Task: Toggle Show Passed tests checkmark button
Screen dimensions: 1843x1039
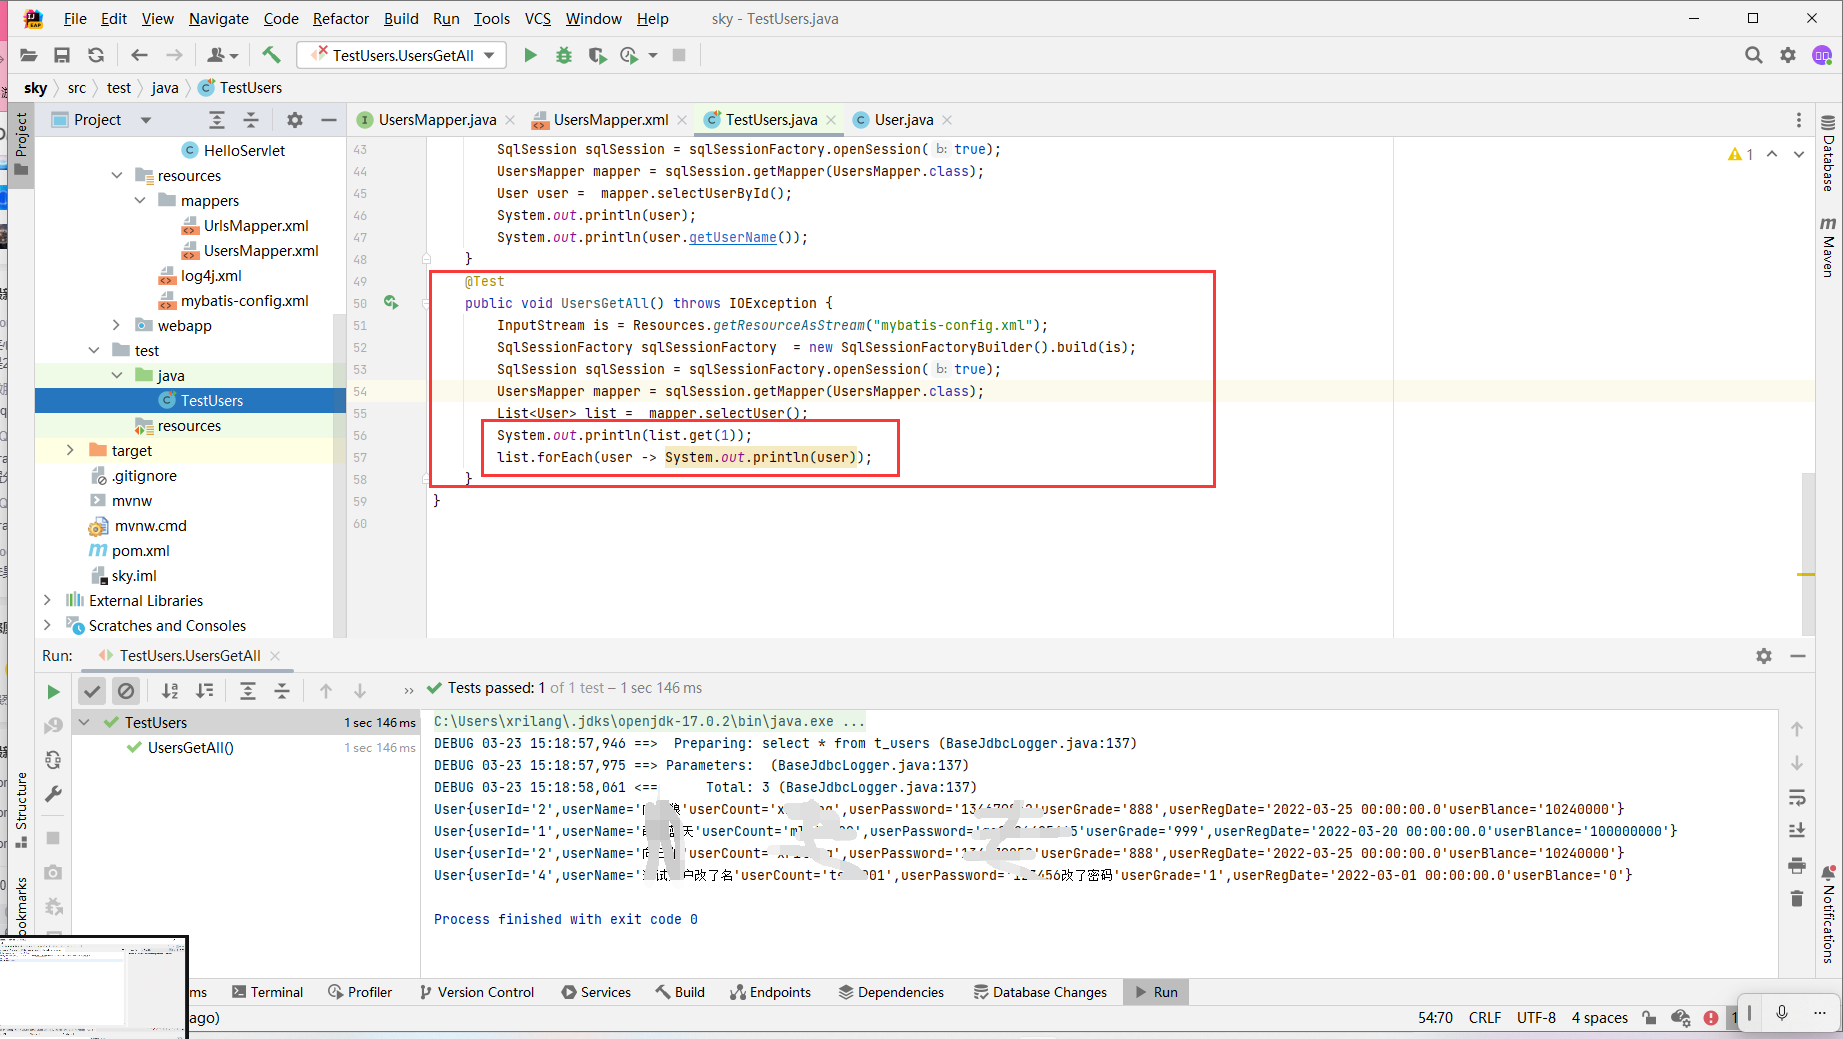Action: (92, 690)
